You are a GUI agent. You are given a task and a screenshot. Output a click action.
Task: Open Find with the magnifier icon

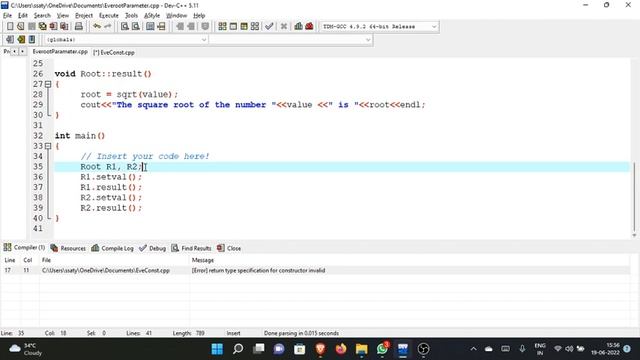click(x=125, y=27)
